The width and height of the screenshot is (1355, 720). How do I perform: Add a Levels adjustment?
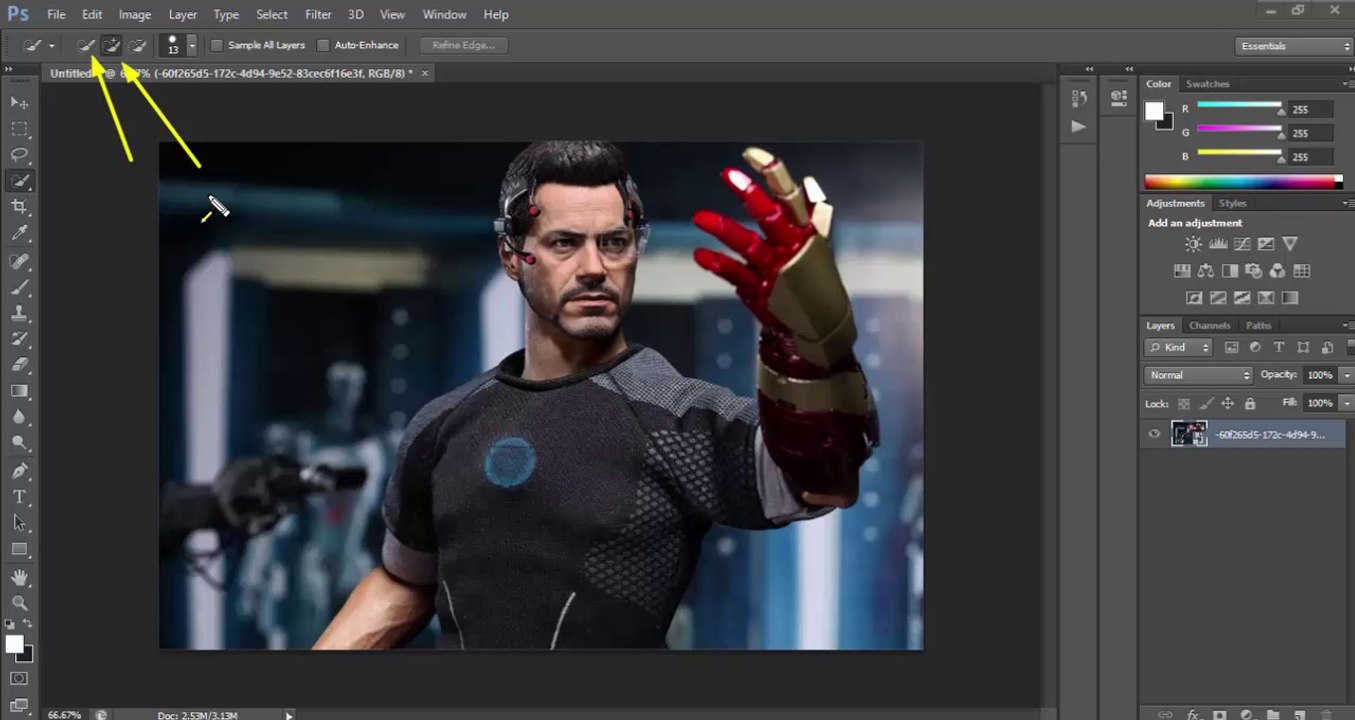[1217, 244]
